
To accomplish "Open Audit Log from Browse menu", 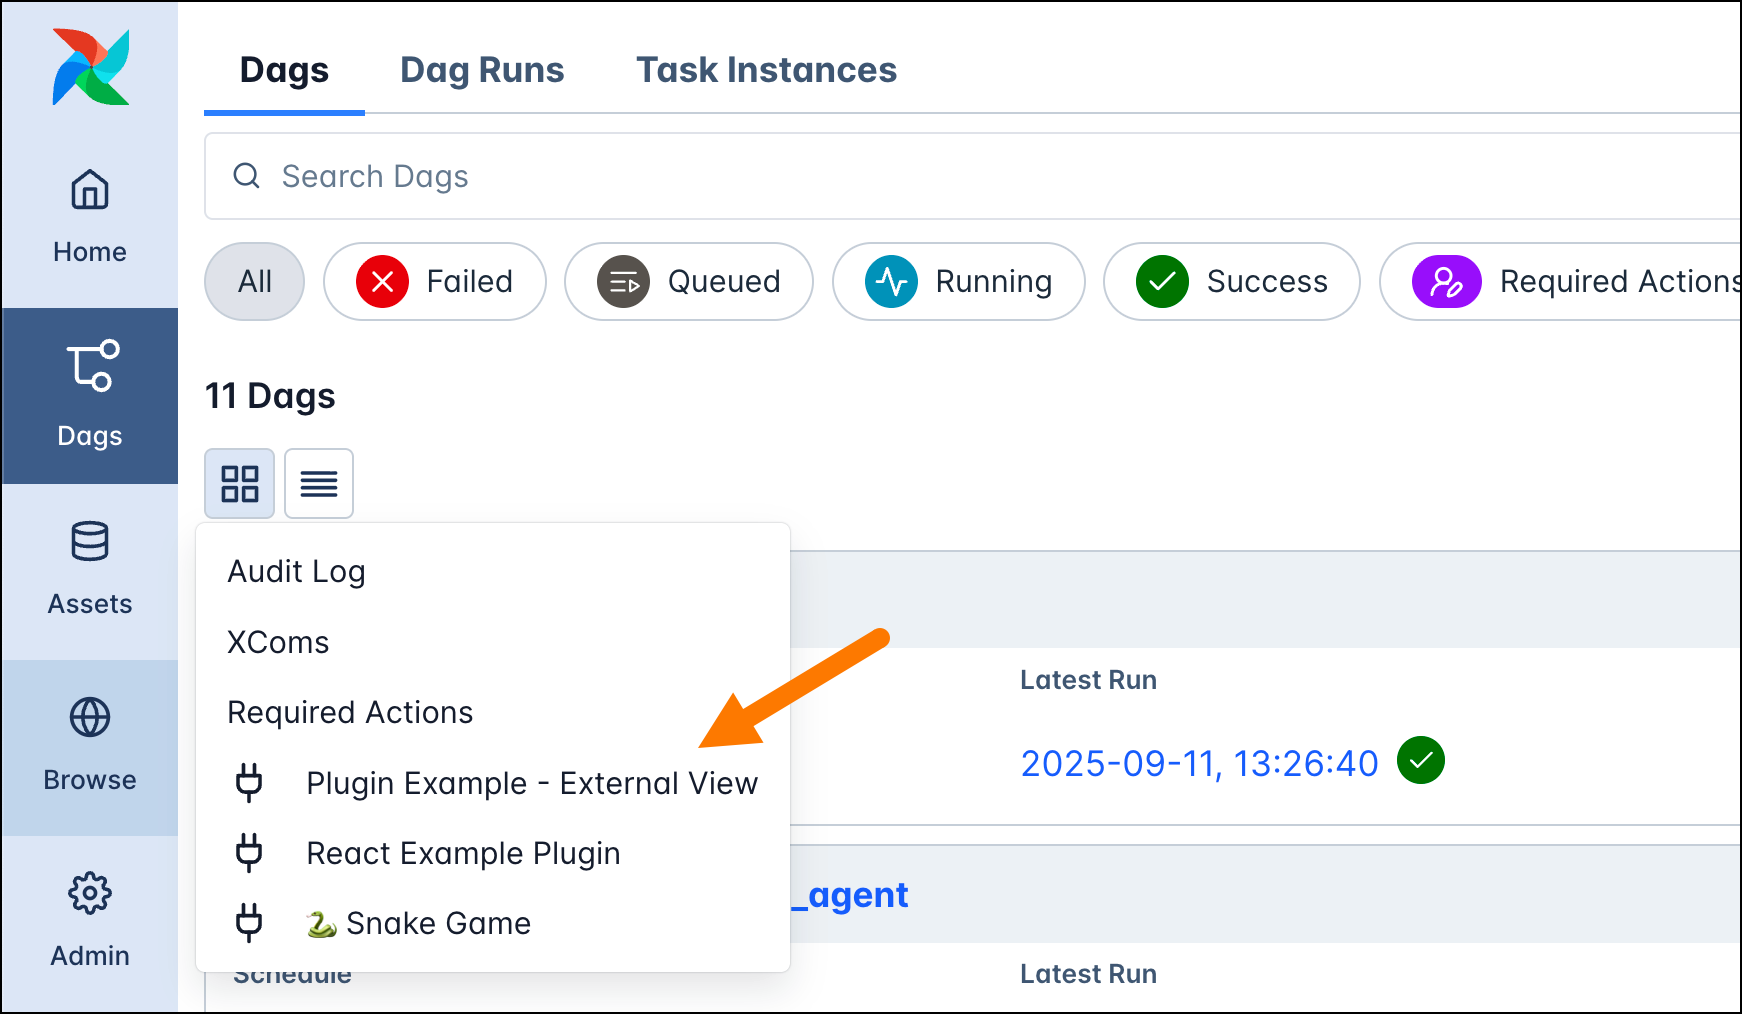I will [x=296, y=572].
